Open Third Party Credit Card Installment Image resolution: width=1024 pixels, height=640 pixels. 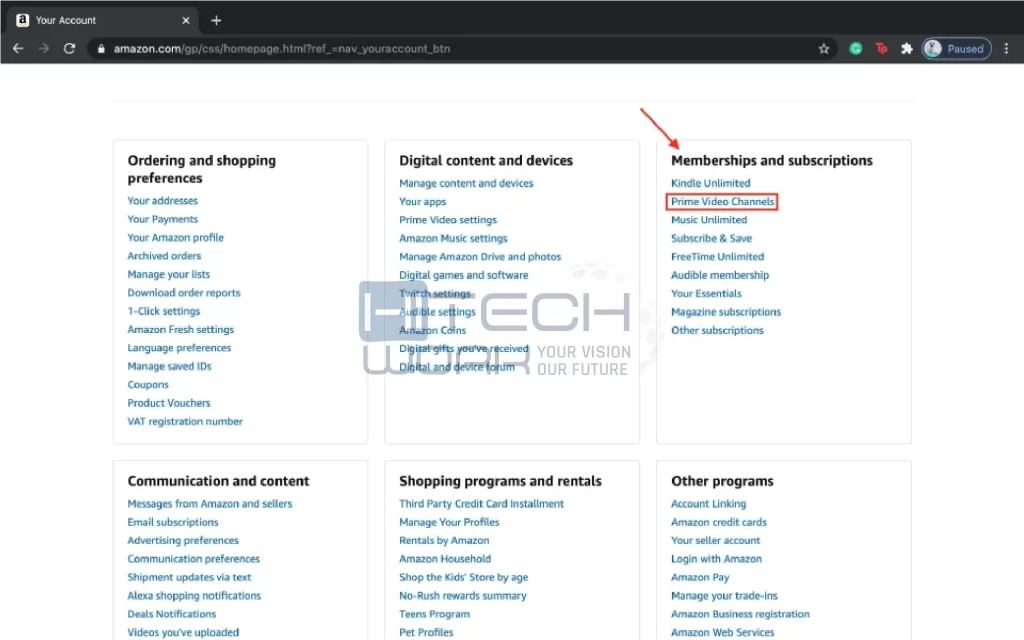pyautogui.click(x=481, y=504)
